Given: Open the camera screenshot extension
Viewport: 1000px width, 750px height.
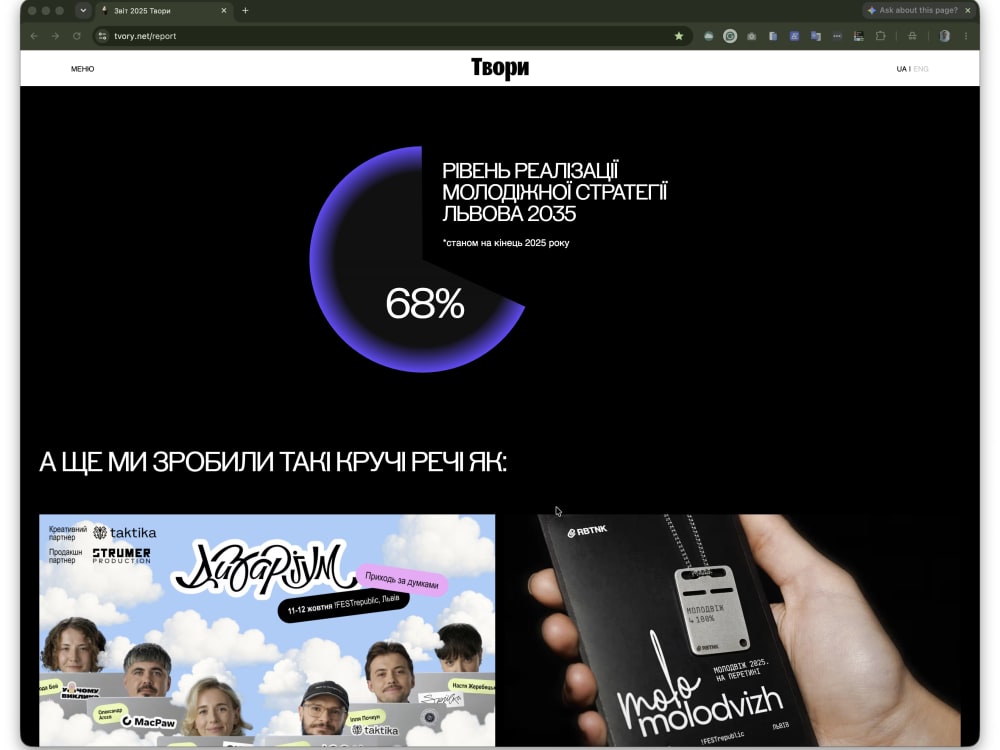Looking at the screenshot, I should tap(751, 36).
